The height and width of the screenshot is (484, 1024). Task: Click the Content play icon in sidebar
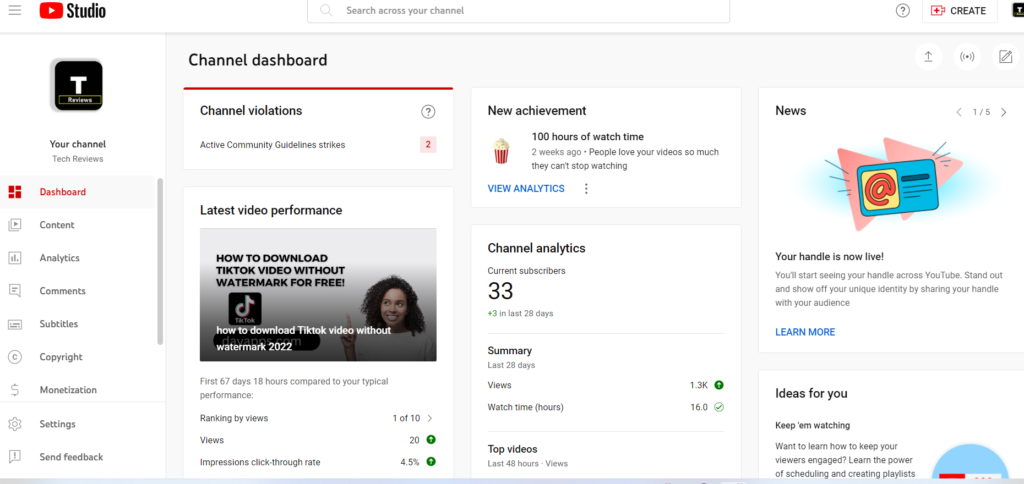point(14,225)
